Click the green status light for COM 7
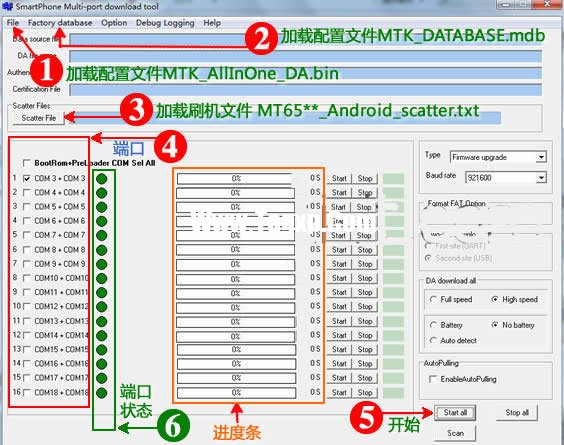The width and height of the screenshot is (564, 445). pos(102,236)
